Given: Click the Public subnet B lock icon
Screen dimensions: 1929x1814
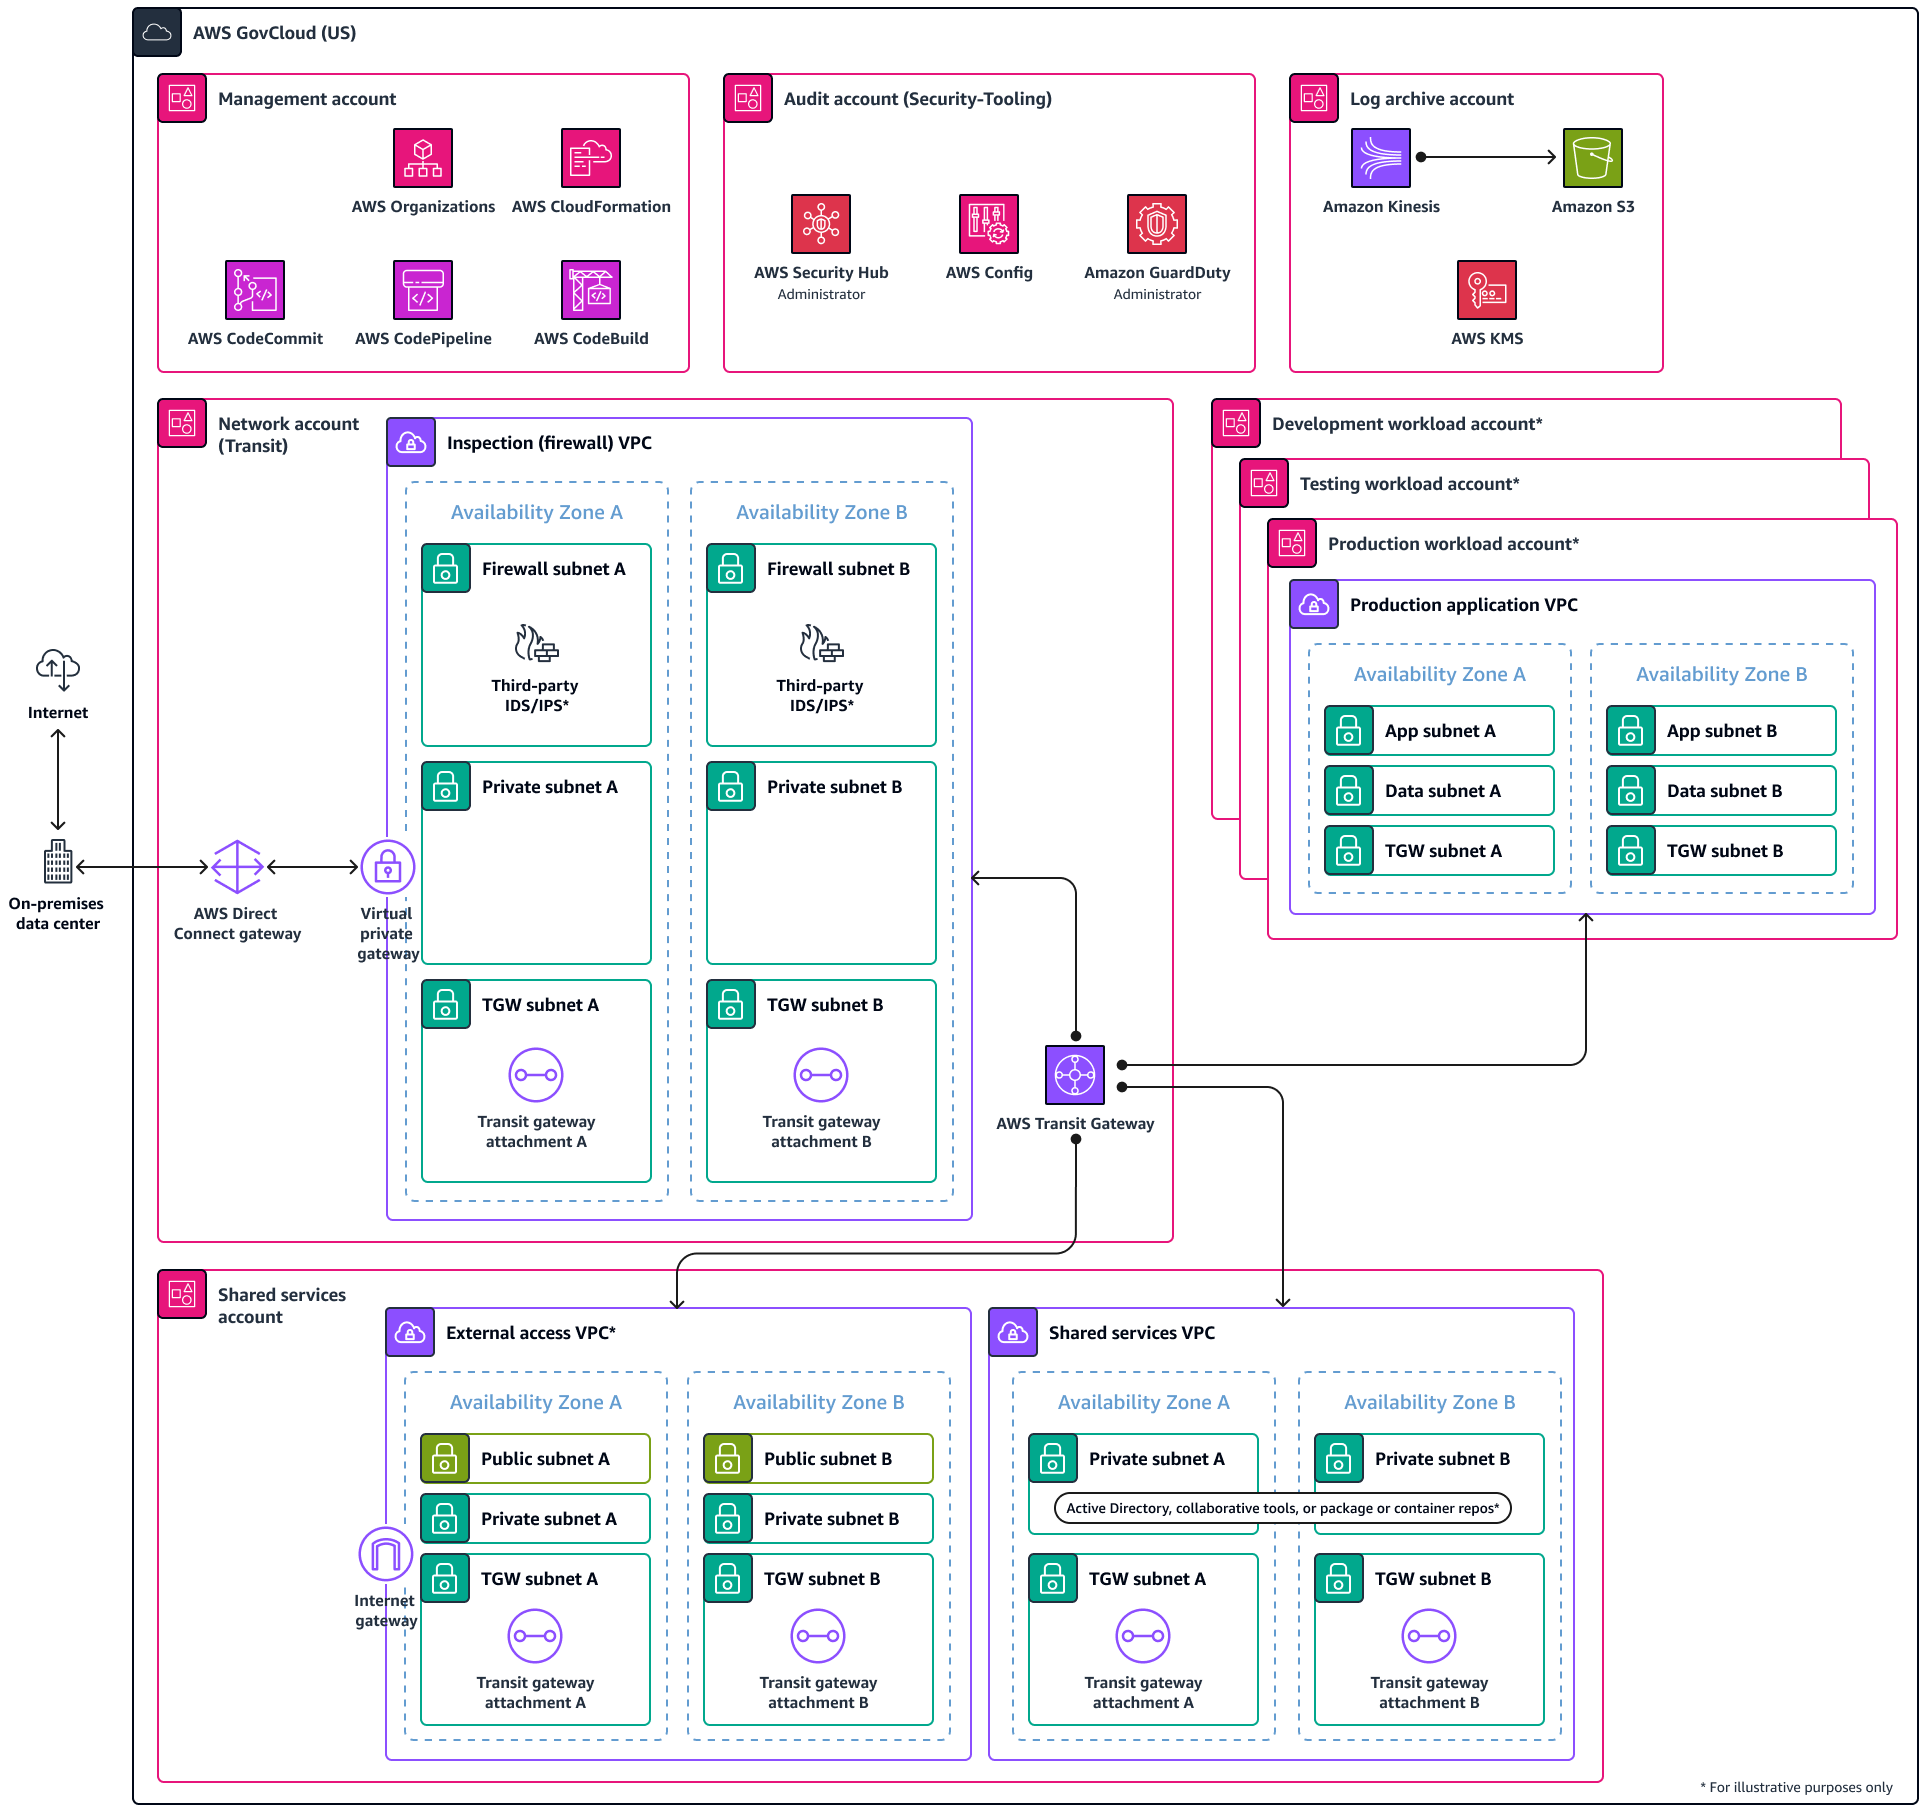Looking at the screenshot, I should point(728,1459).
